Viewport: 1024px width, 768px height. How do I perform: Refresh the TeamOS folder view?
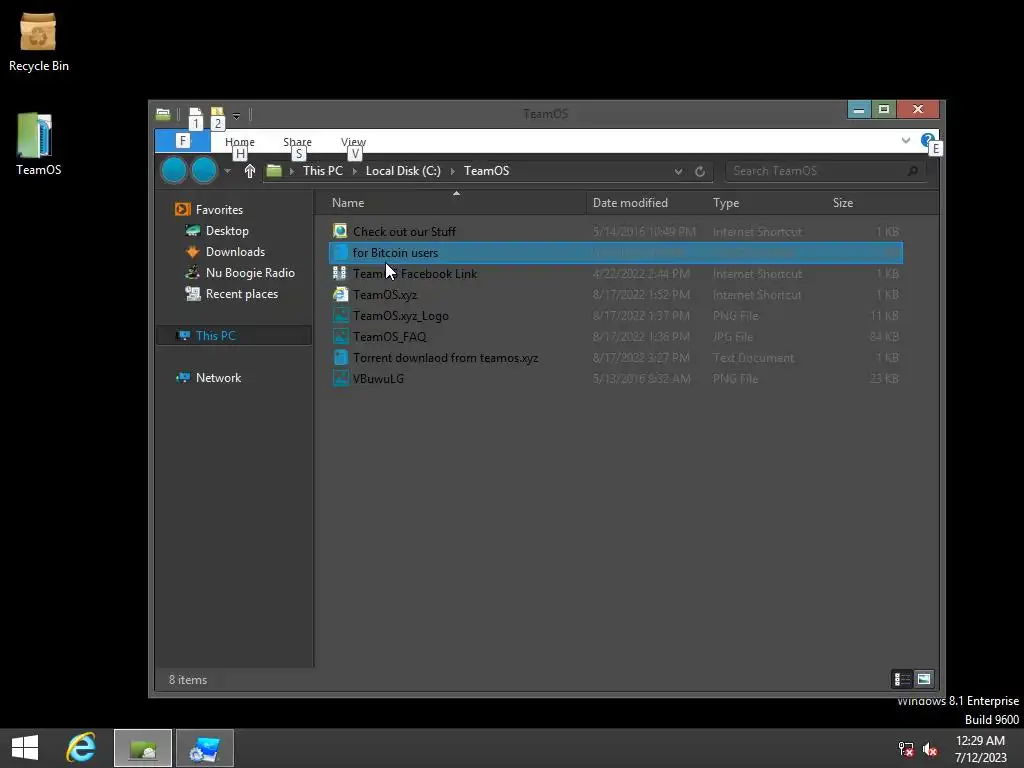699,171
